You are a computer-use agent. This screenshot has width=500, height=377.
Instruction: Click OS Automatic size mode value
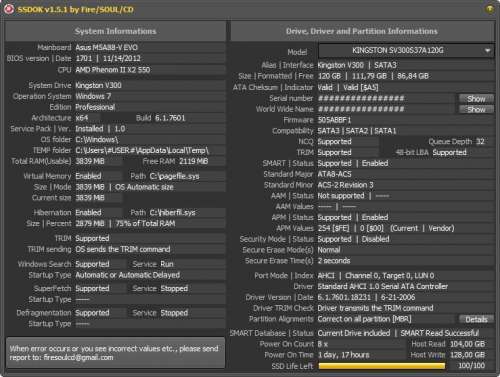(x=144, y=187)
